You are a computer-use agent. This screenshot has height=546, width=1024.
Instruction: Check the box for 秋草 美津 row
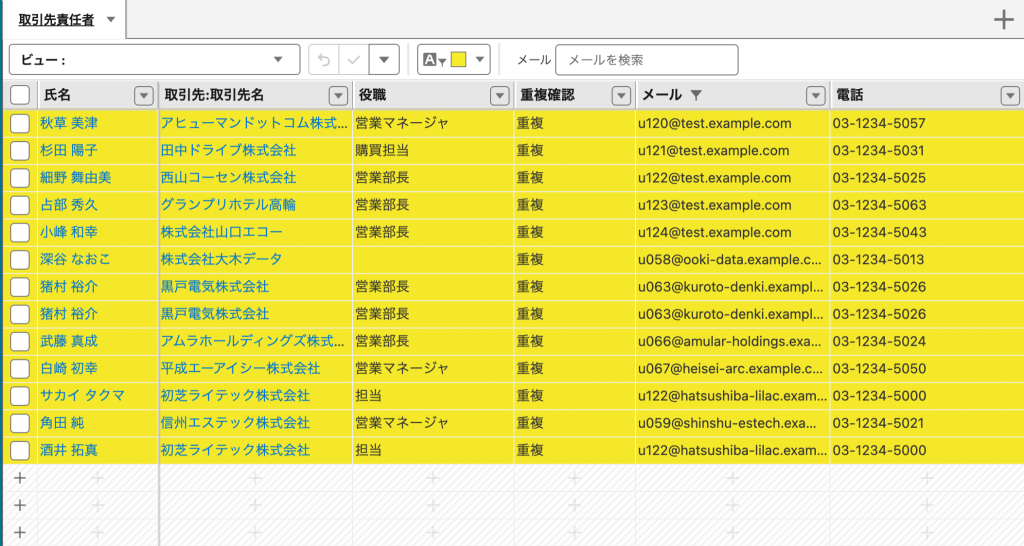[20, 123]
